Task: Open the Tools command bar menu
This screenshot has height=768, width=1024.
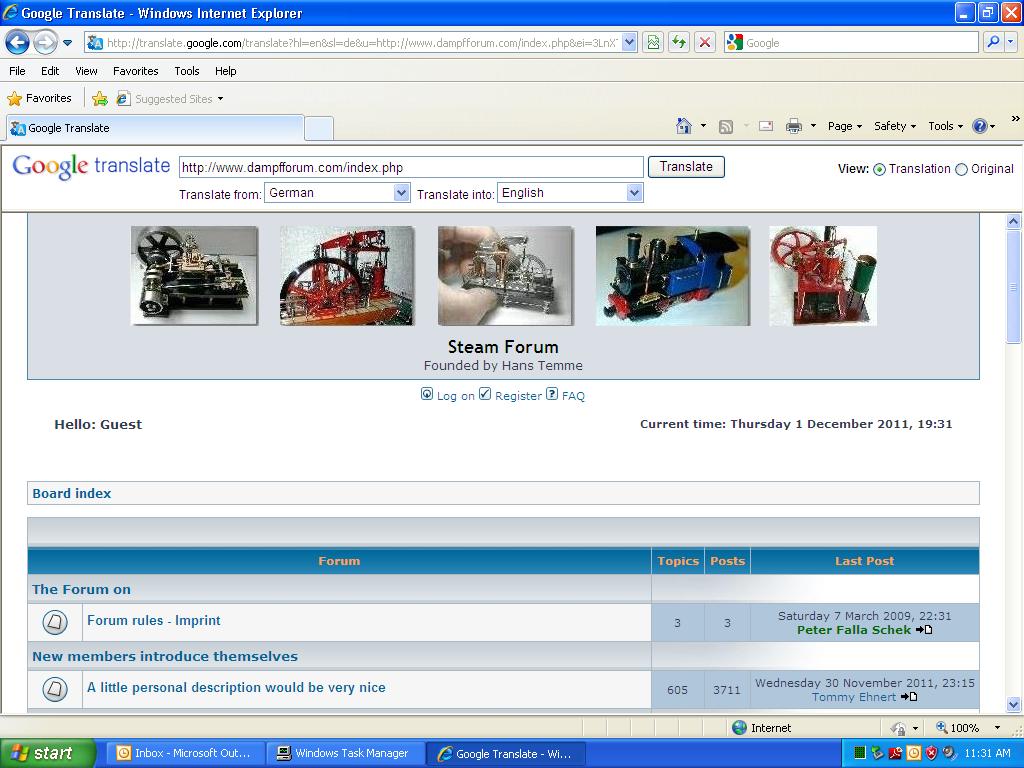Action: 945,126
